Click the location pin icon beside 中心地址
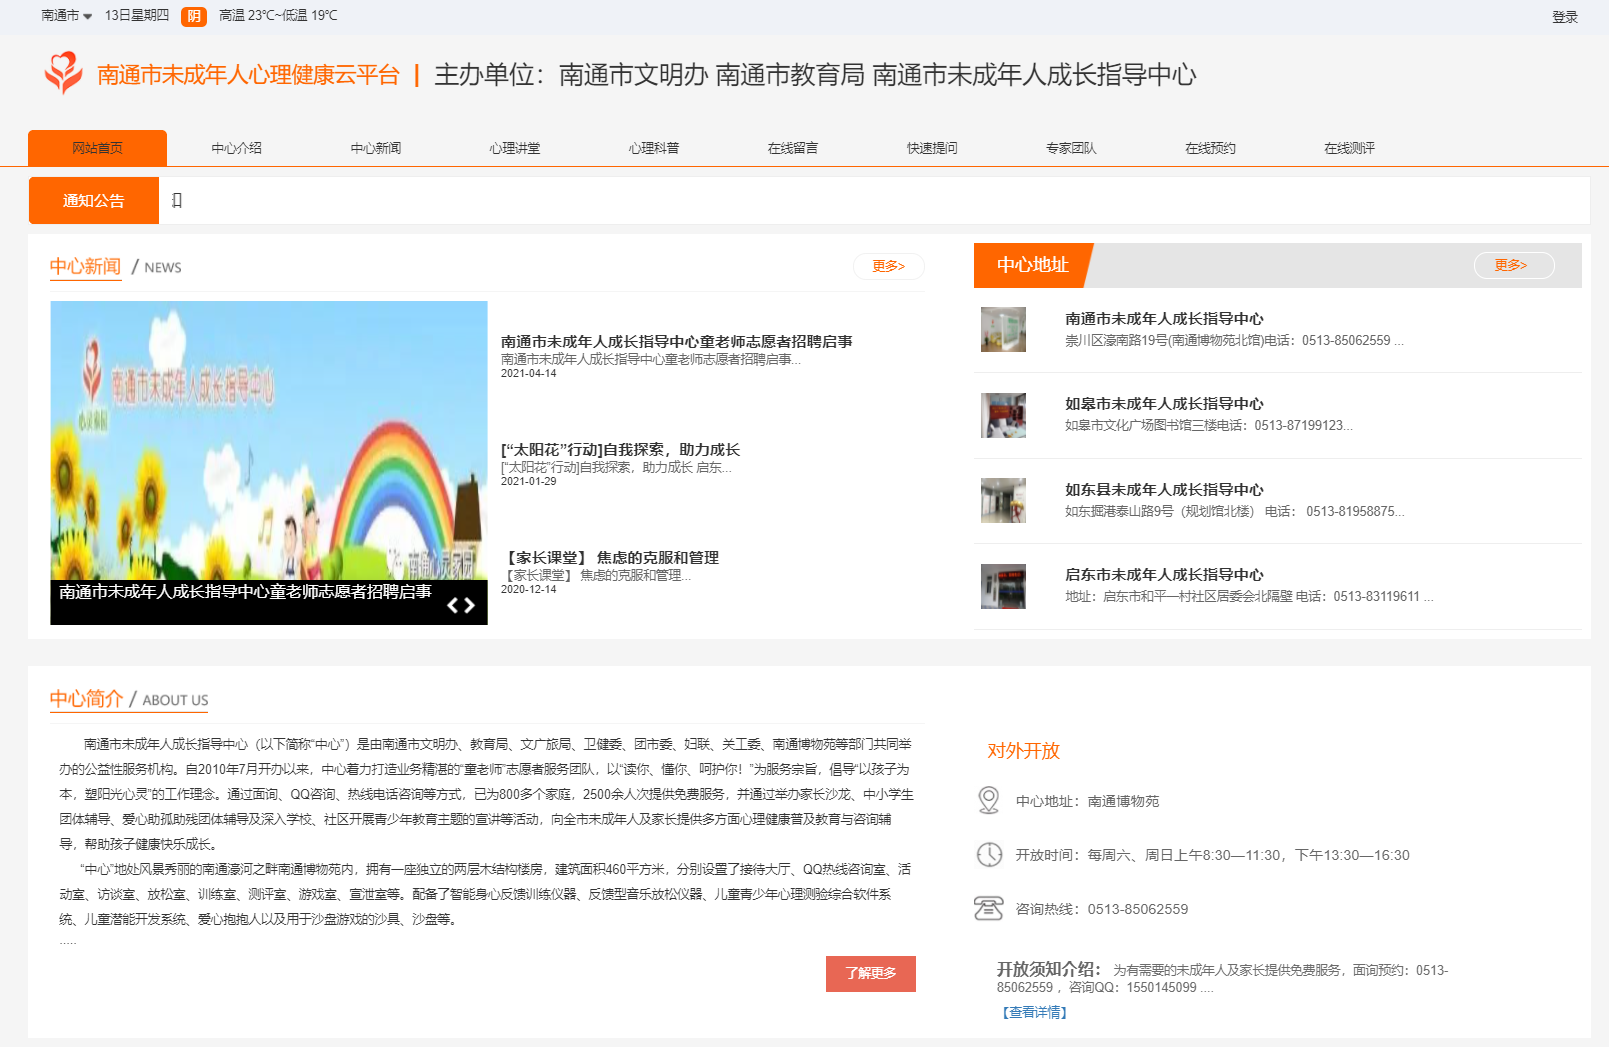Image resolution: width=1609 pixels, height=1047 pixels. [x=989, y=800]
